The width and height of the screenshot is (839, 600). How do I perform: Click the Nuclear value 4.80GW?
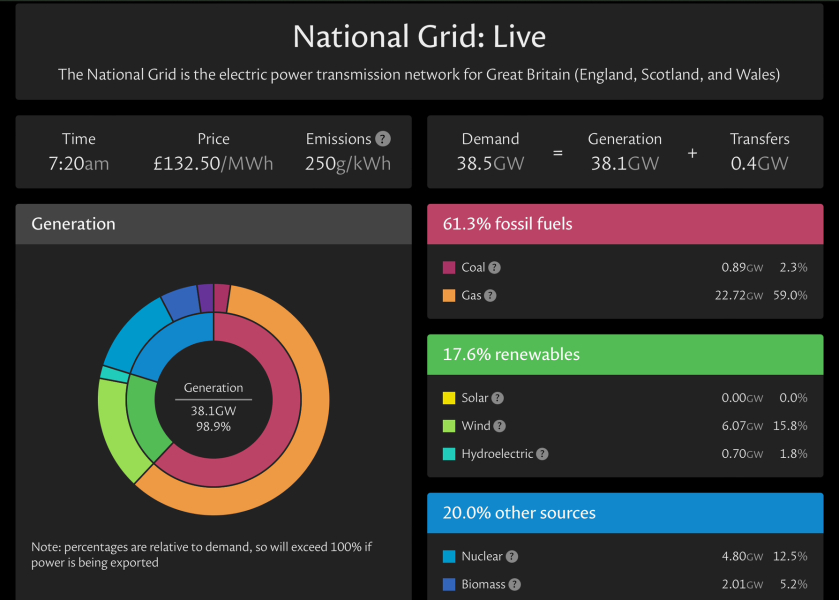point(742,557)
